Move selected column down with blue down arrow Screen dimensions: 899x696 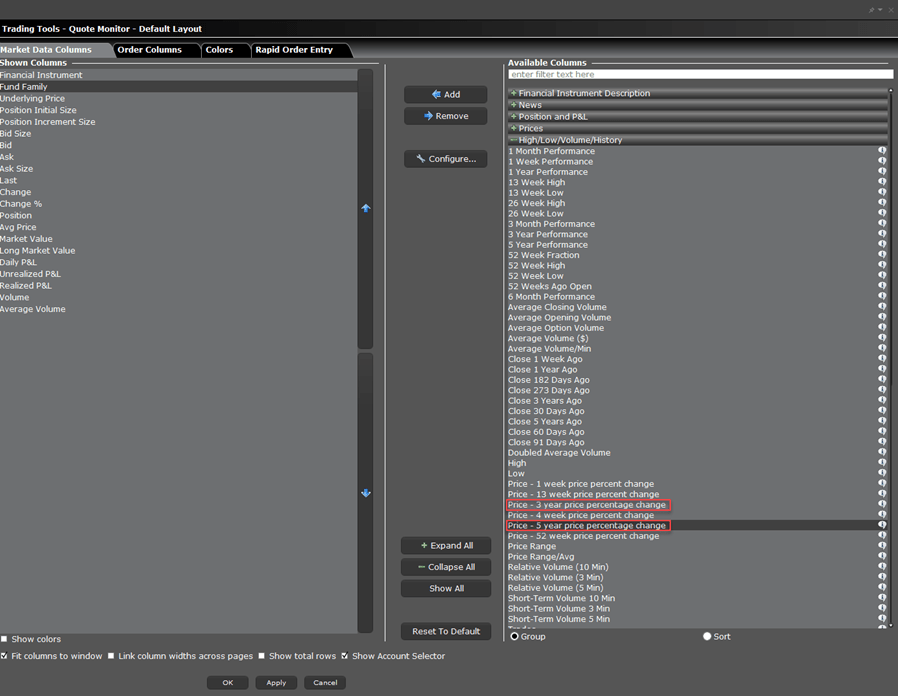(x=365, y=493)
